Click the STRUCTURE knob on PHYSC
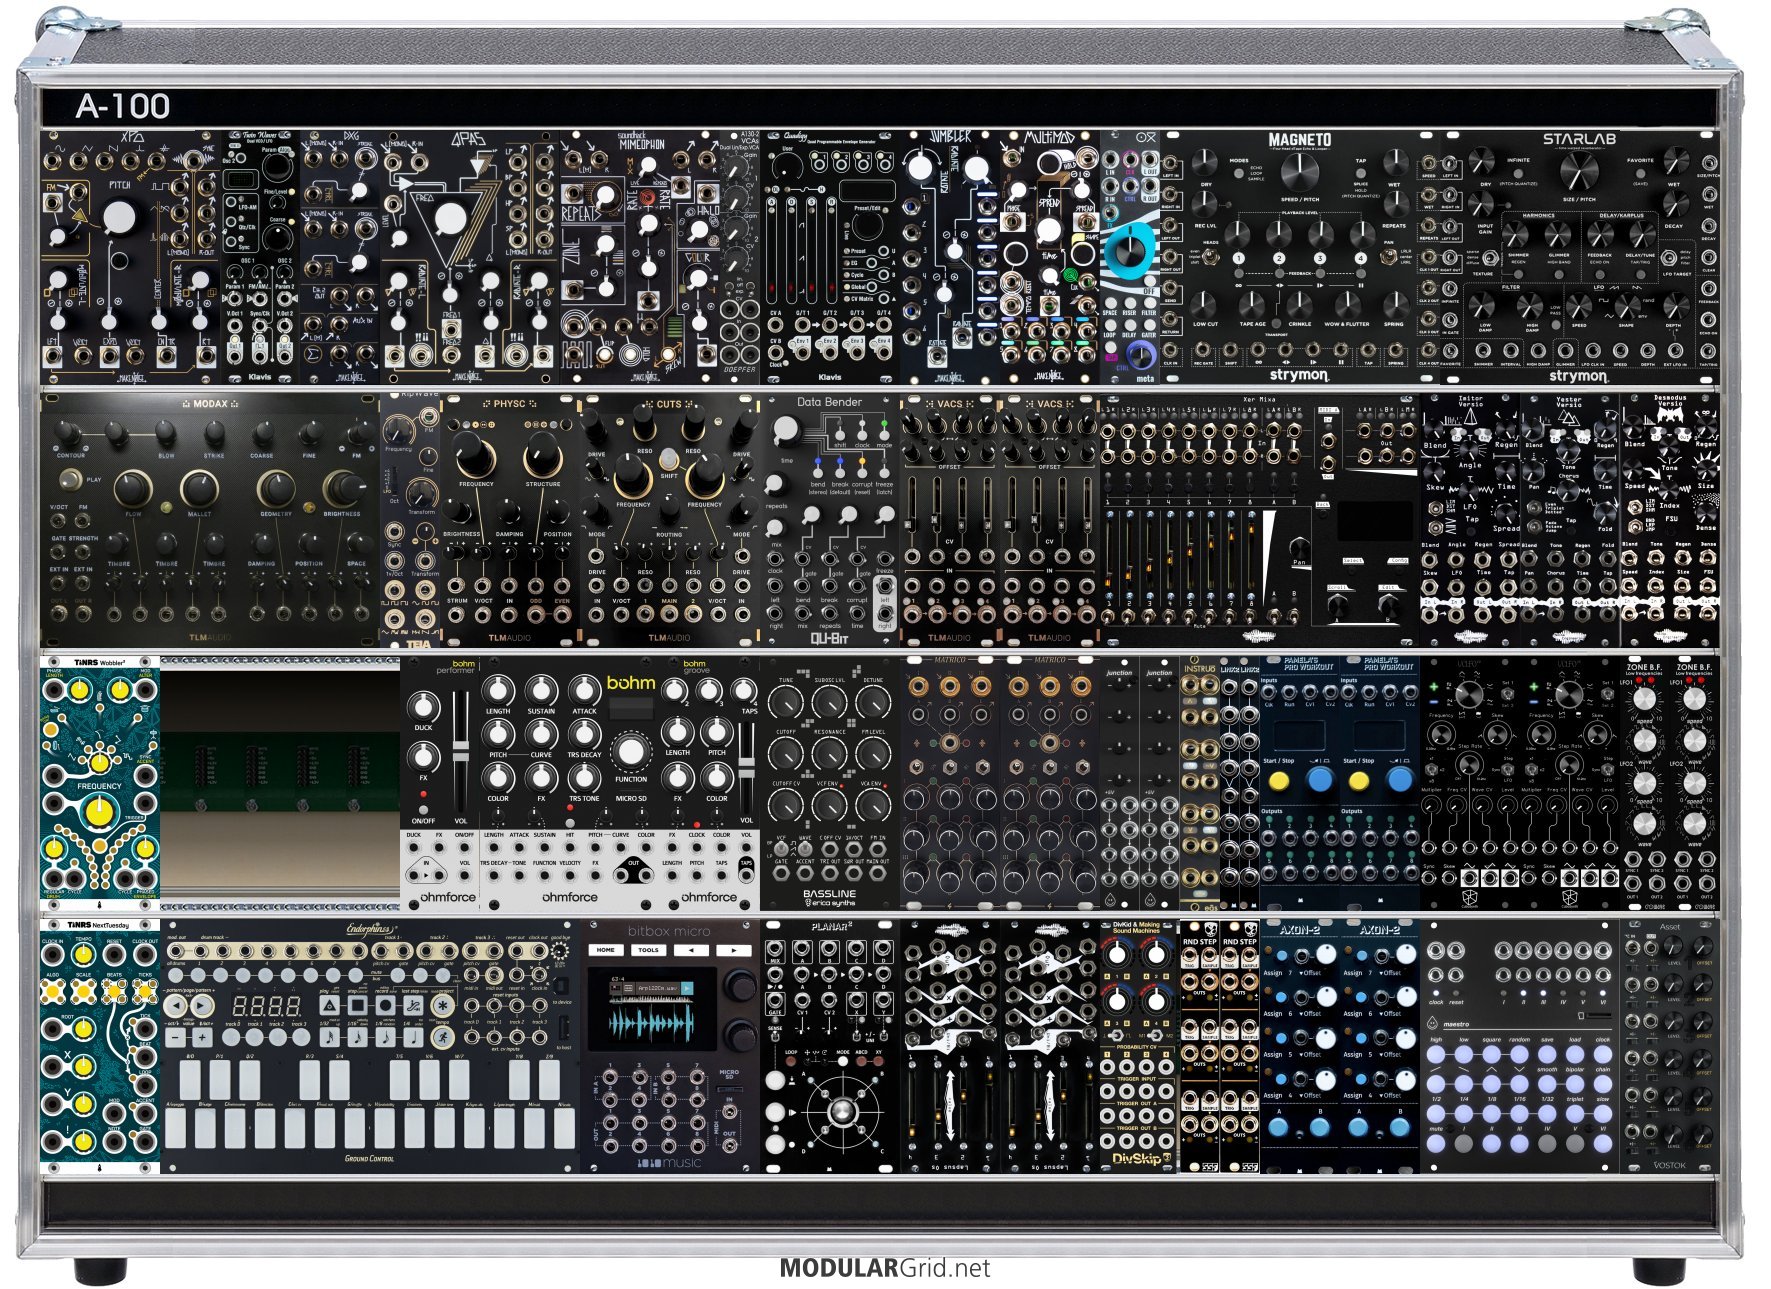Screen dimensions: 1771x1289 click(x=541, y=455)
